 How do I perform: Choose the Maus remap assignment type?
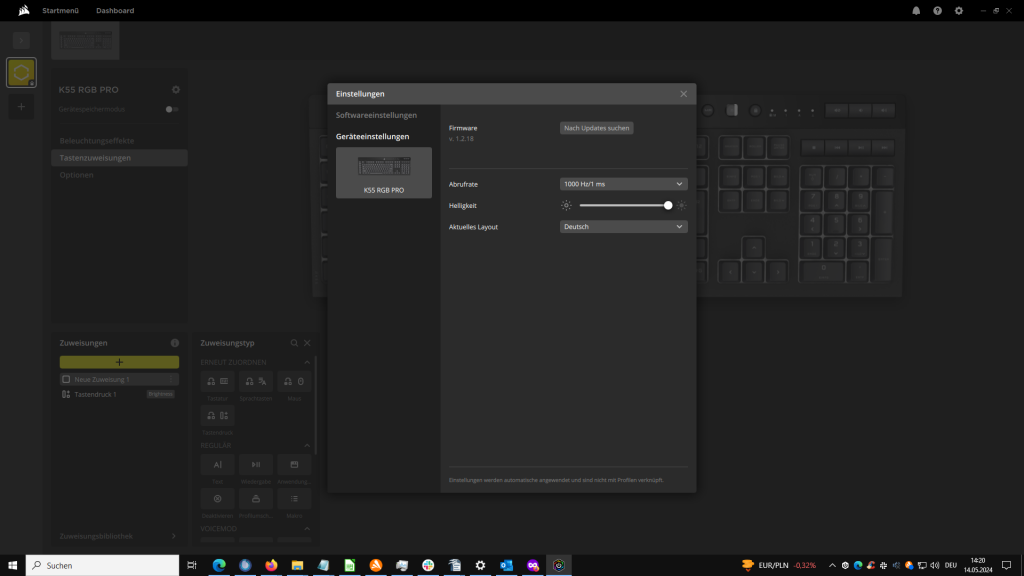pos(294,381)
